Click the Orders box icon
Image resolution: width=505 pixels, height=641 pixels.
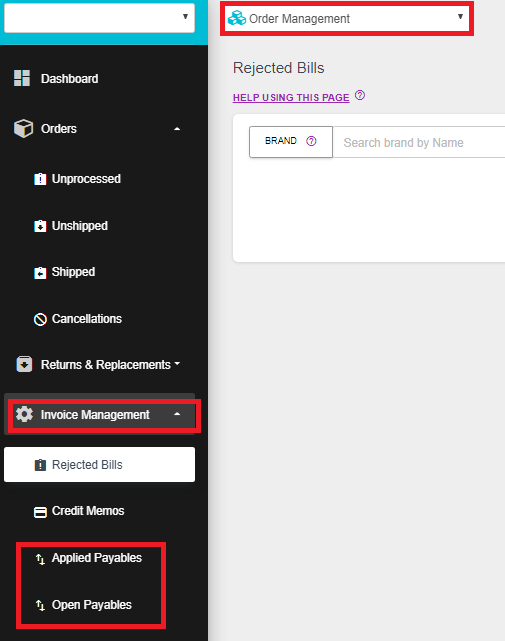pyautogui.click(x=23, y=128)
